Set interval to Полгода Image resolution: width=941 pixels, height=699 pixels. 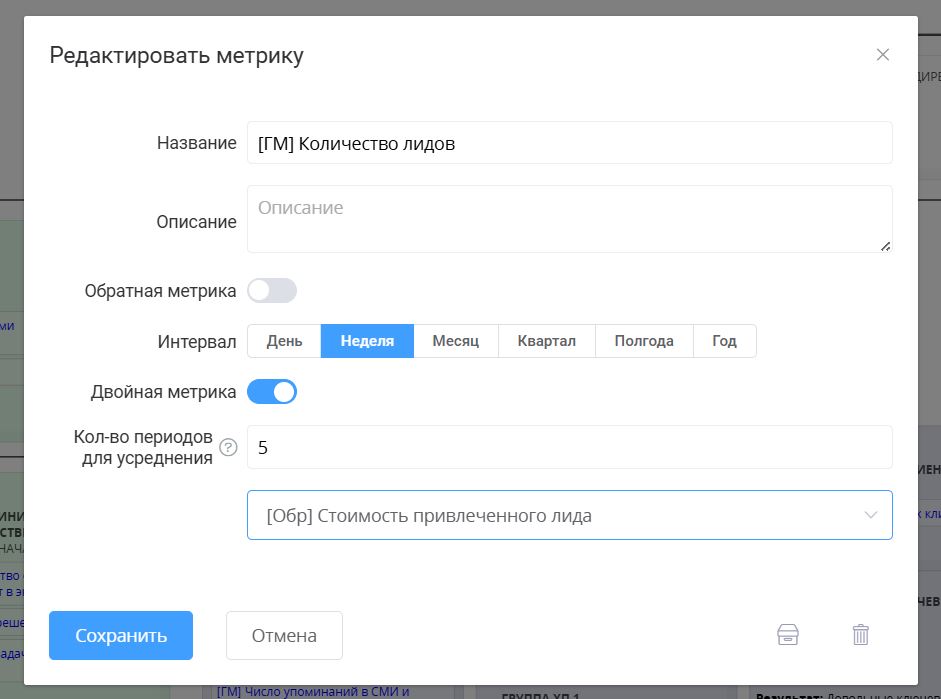click(x=644, y=340)
